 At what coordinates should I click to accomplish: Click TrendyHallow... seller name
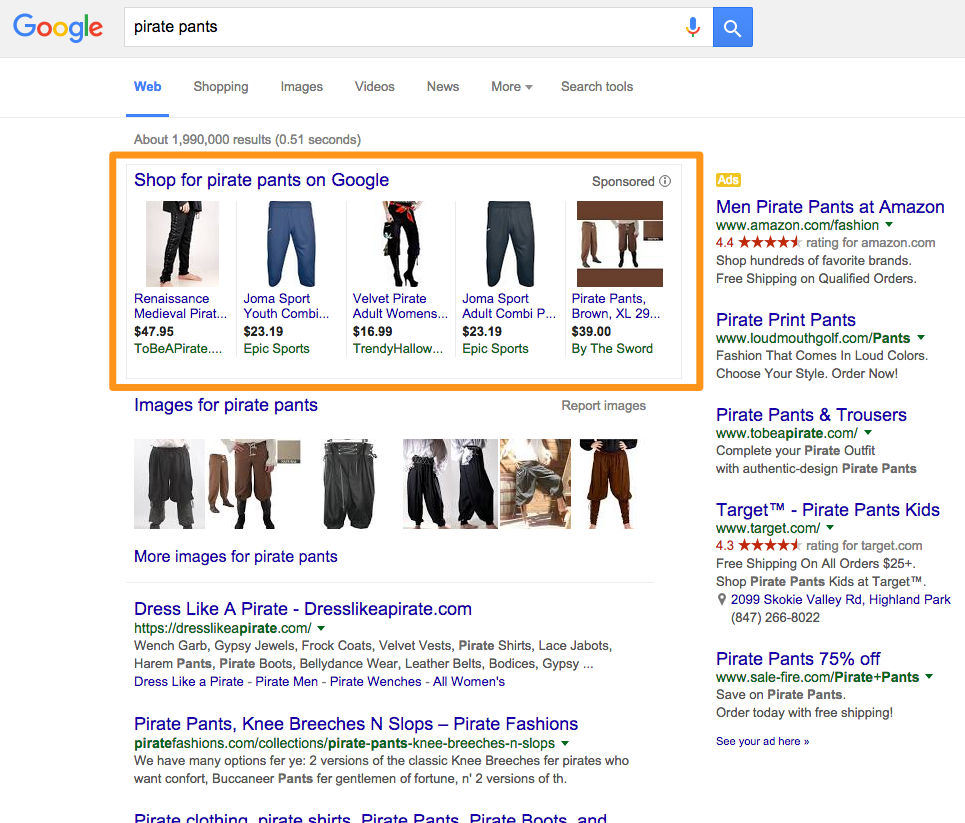(398, 348)
